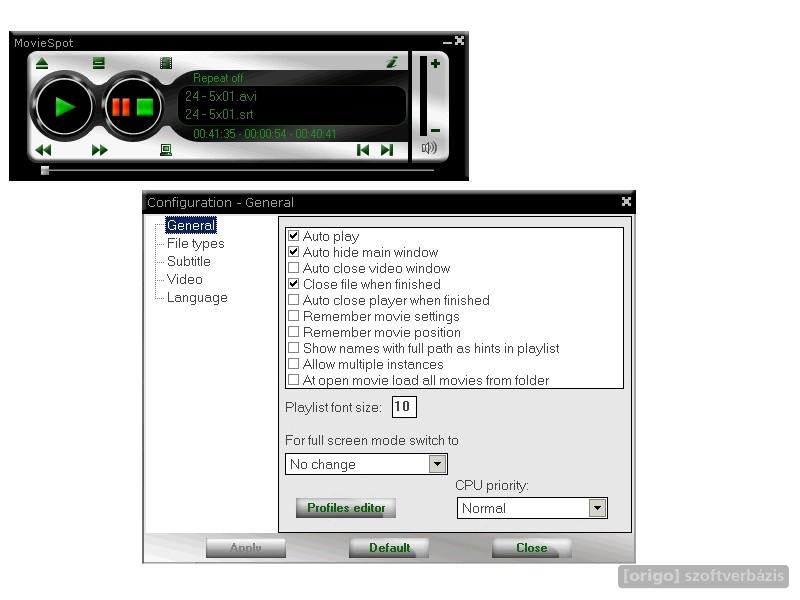The height and width of the screenshot is (600, 800).
Task: Minimize the MovieSpot player window
Action: click(x=447, y=43)
